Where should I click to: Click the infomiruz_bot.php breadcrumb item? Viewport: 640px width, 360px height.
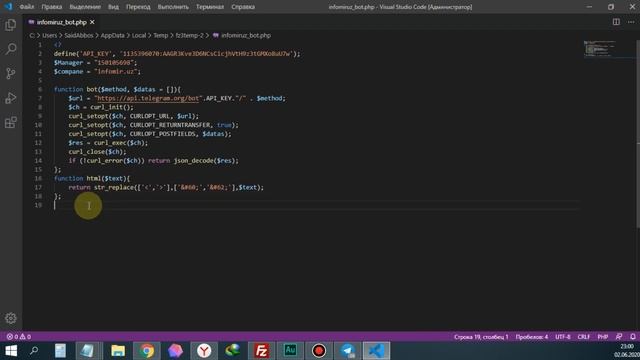pyautogui.click(x=242, y=36)
